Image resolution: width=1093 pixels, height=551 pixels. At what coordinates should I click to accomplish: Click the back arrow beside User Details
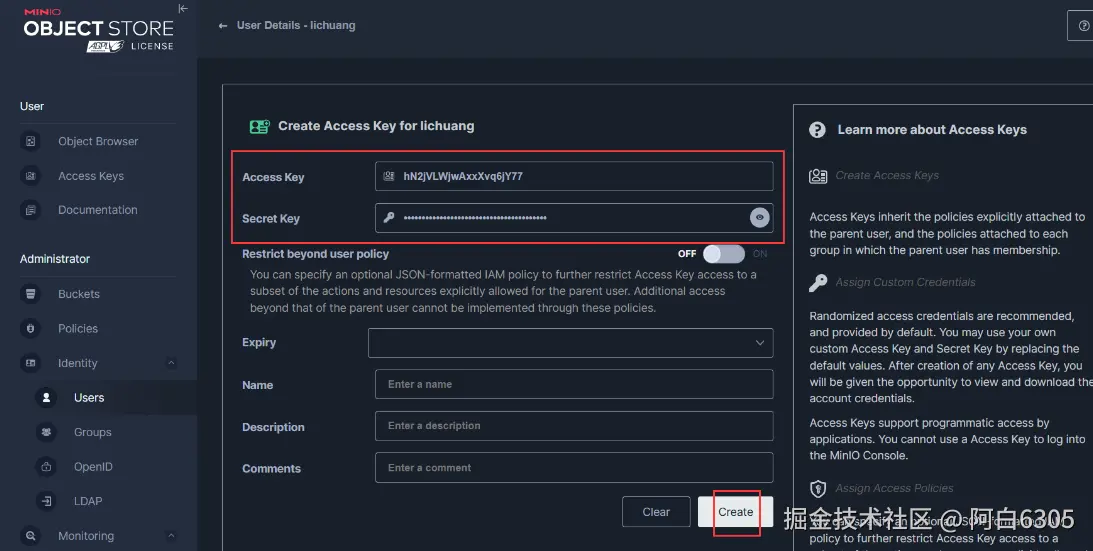[223, 26]
